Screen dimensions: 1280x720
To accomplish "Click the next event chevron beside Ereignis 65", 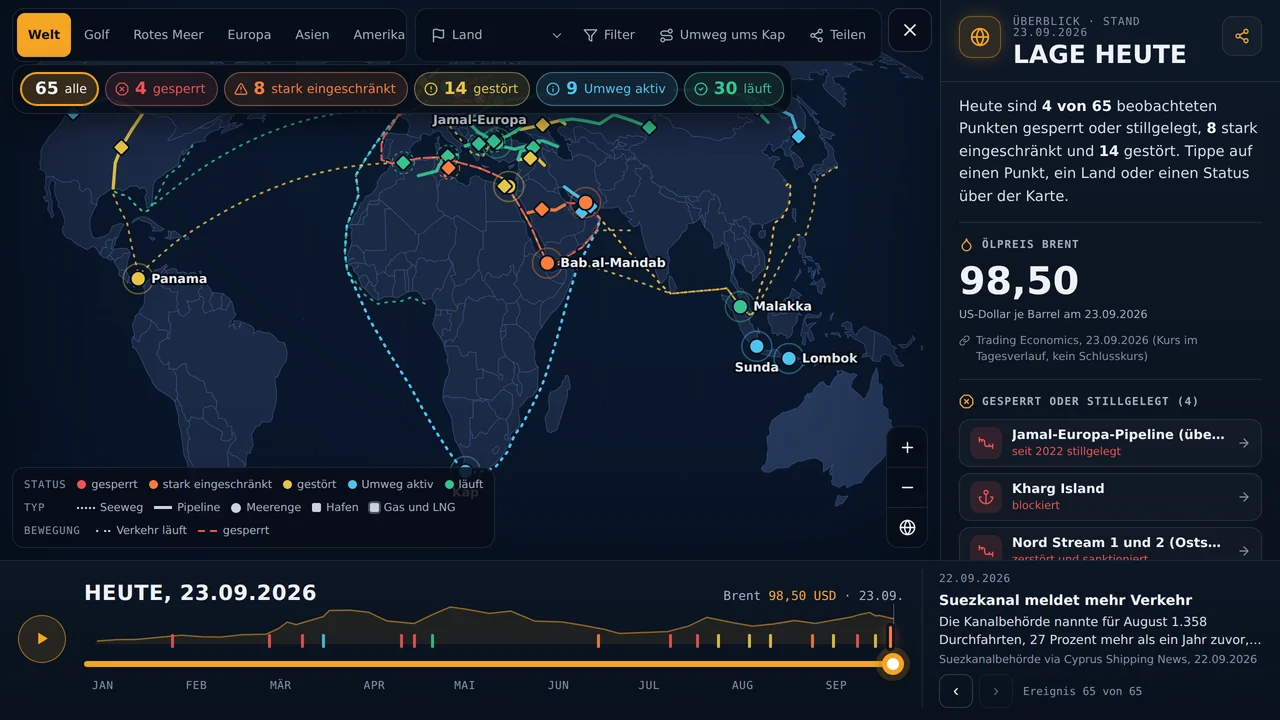I will click(996, 691).
